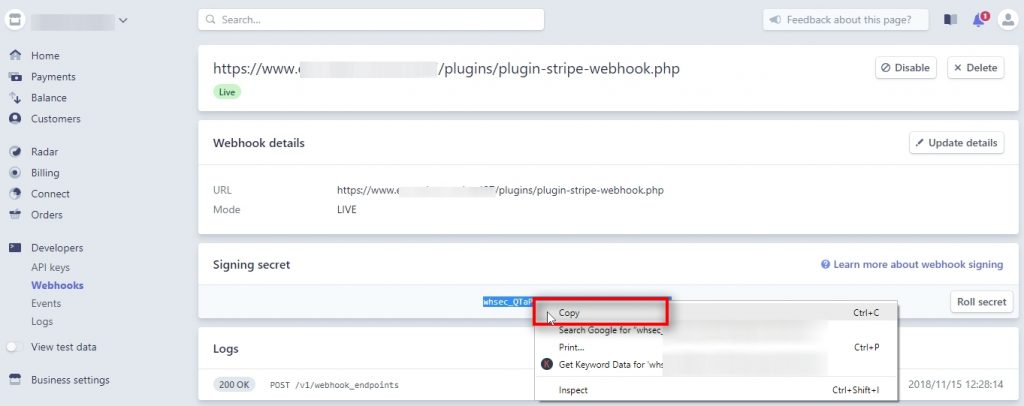Screen dimensions: 1024x406
Task: Click the Connect globe icon
Action: click(x=15, y=194)
